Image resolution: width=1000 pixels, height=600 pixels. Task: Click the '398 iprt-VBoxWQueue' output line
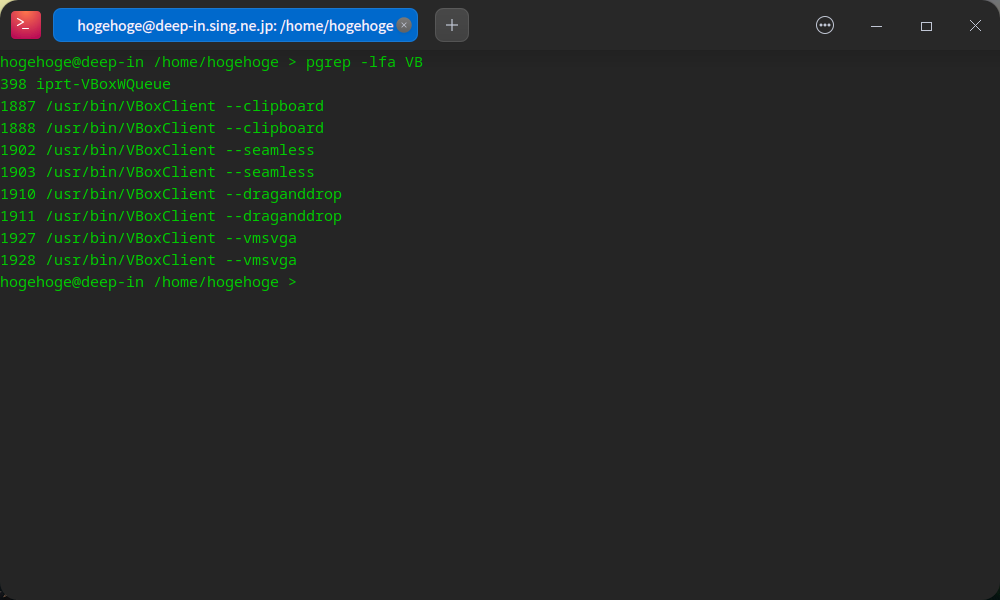pos(85,84)
